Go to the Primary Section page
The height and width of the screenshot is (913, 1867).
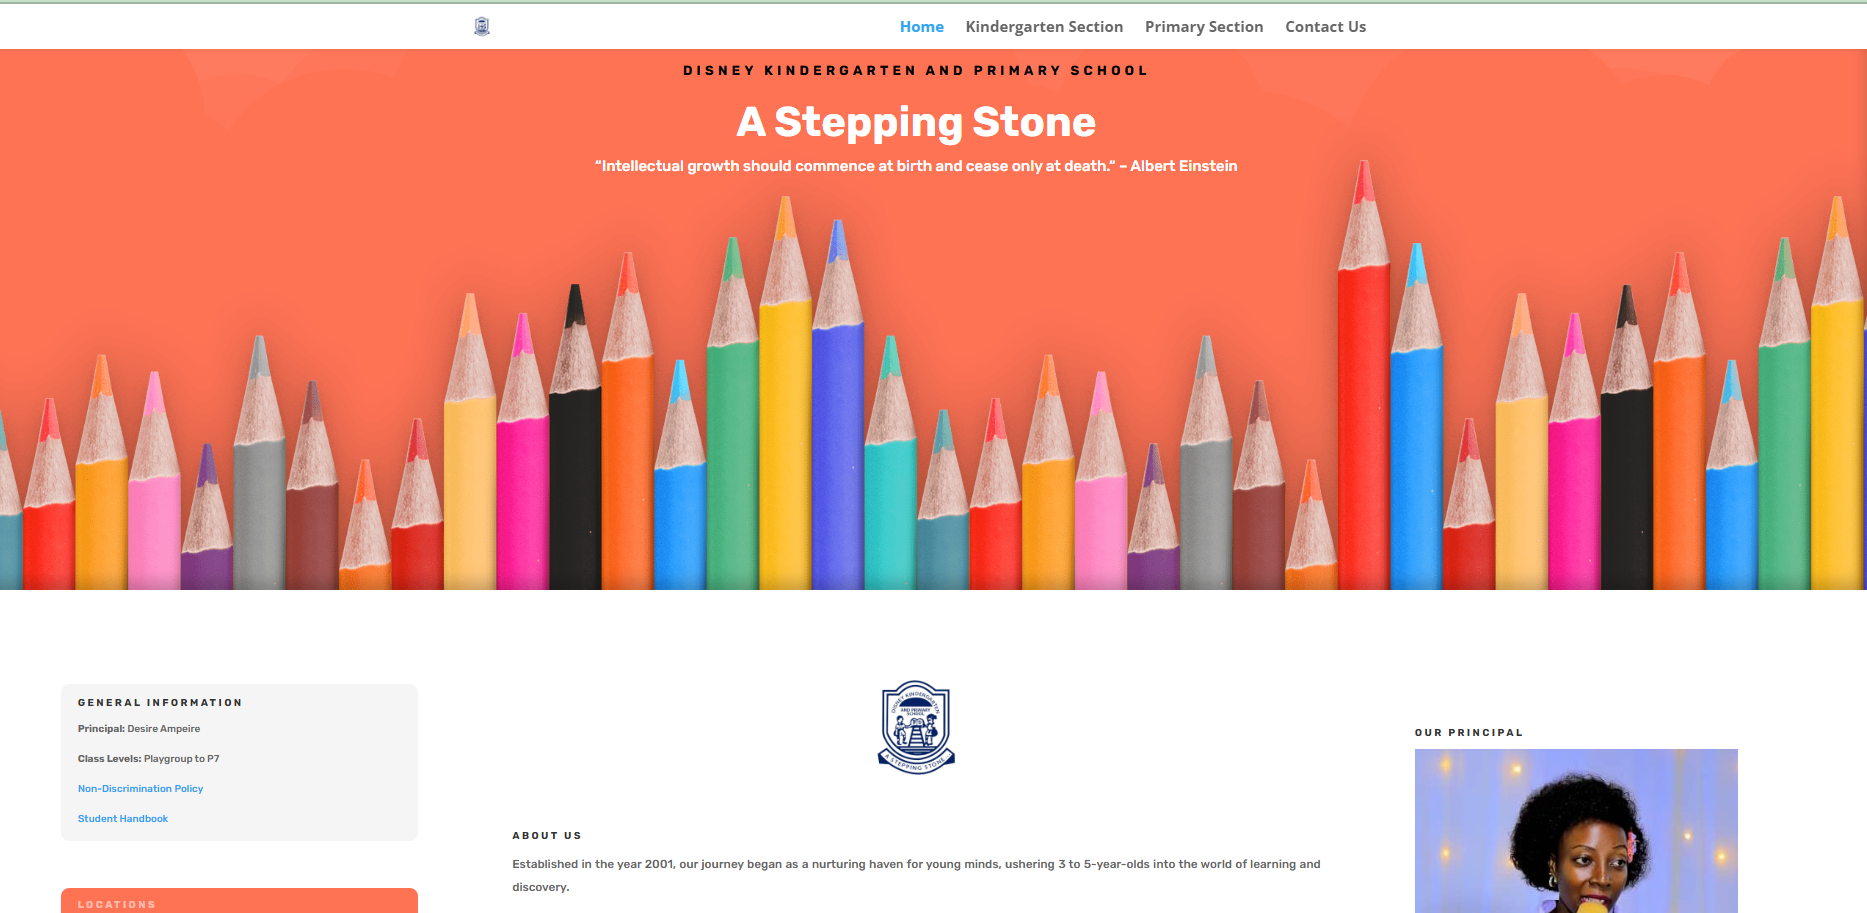(x=1204, y=27)
